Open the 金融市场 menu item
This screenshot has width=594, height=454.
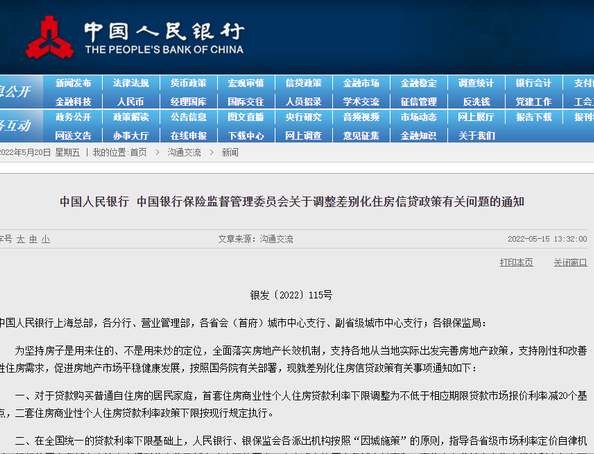361,83
